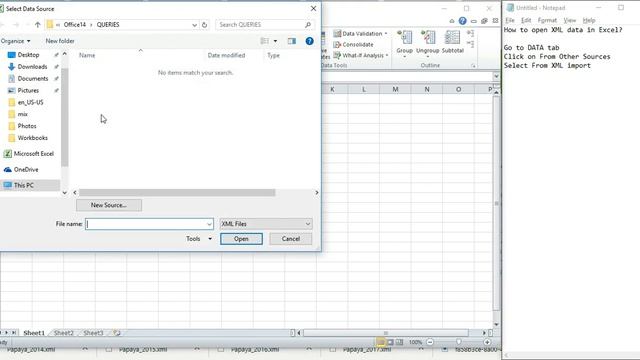Image resolution: width=640 pixels, height=360 pixels.
Task: Open the Outline dialog launcher
Action: [473, 65]
